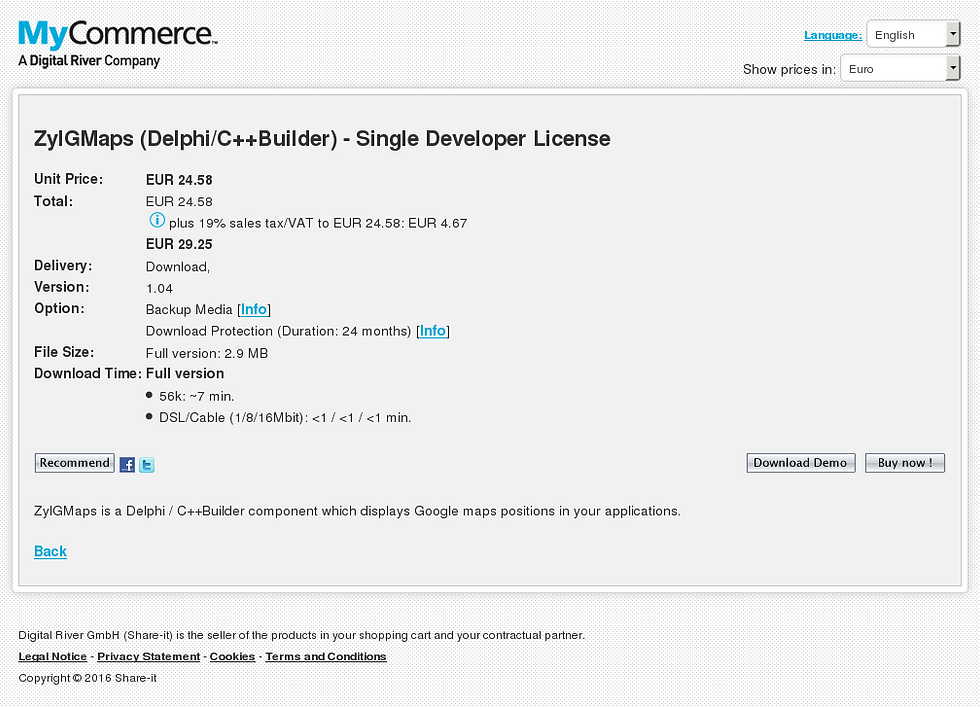Image resolution: width=980 pixels, height=707 pixels.
Task: Click the Download Demo button
Action: point(801,463)
